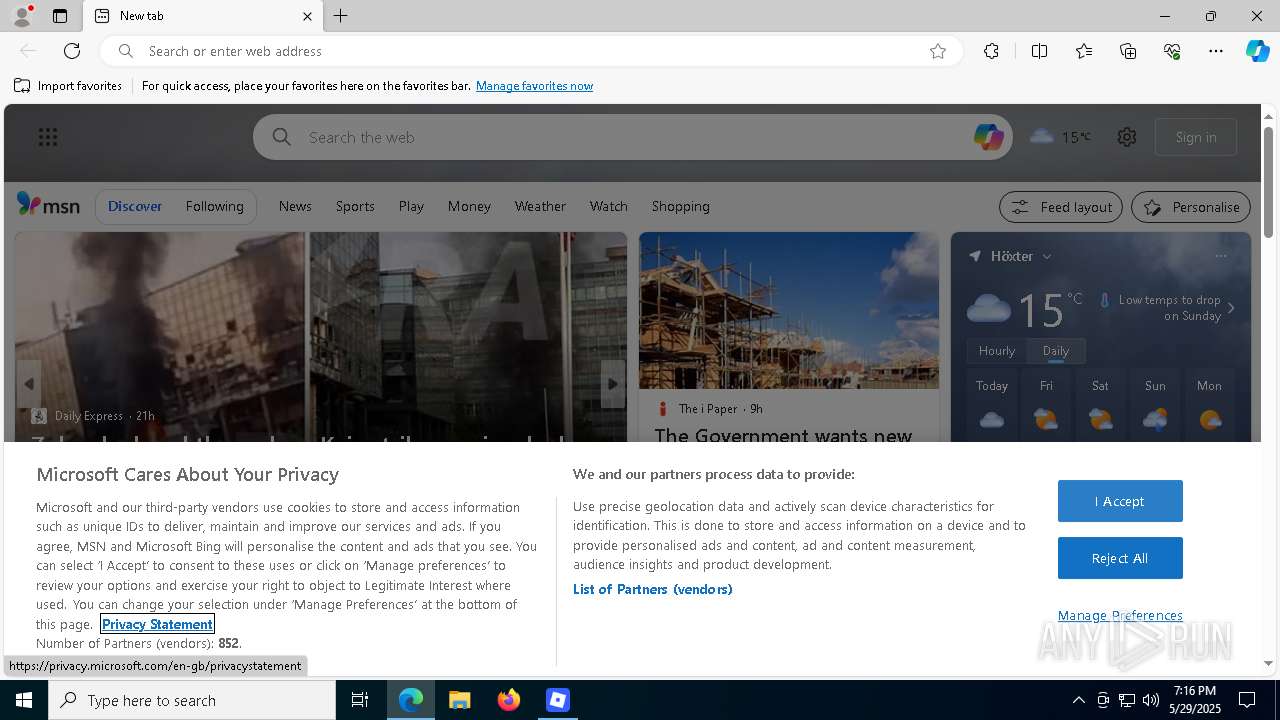Image resolution: width=1280 pixels, height=720 pixels.
Task: Show next story in the carousel
Action: click(613, 384)
